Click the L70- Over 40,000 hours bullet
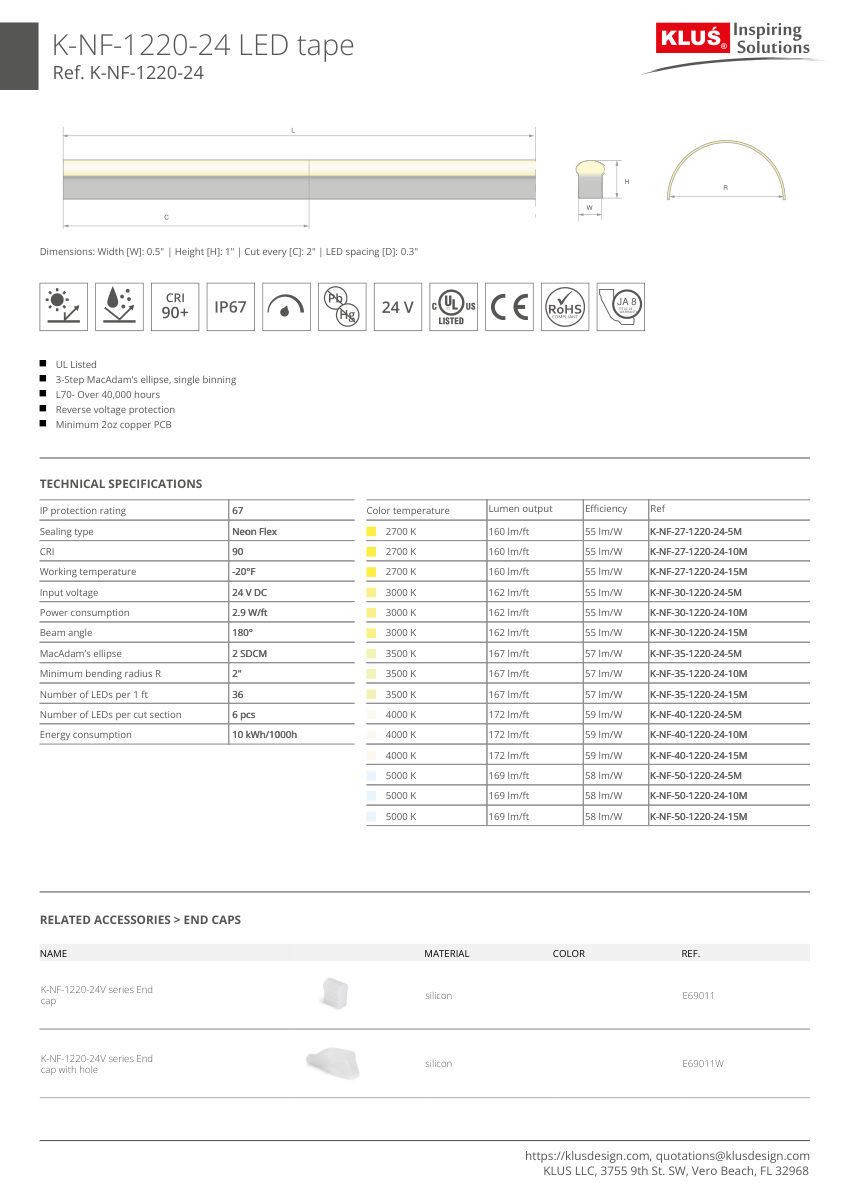Screen dimensions: 850x1203 pos(108,394)
